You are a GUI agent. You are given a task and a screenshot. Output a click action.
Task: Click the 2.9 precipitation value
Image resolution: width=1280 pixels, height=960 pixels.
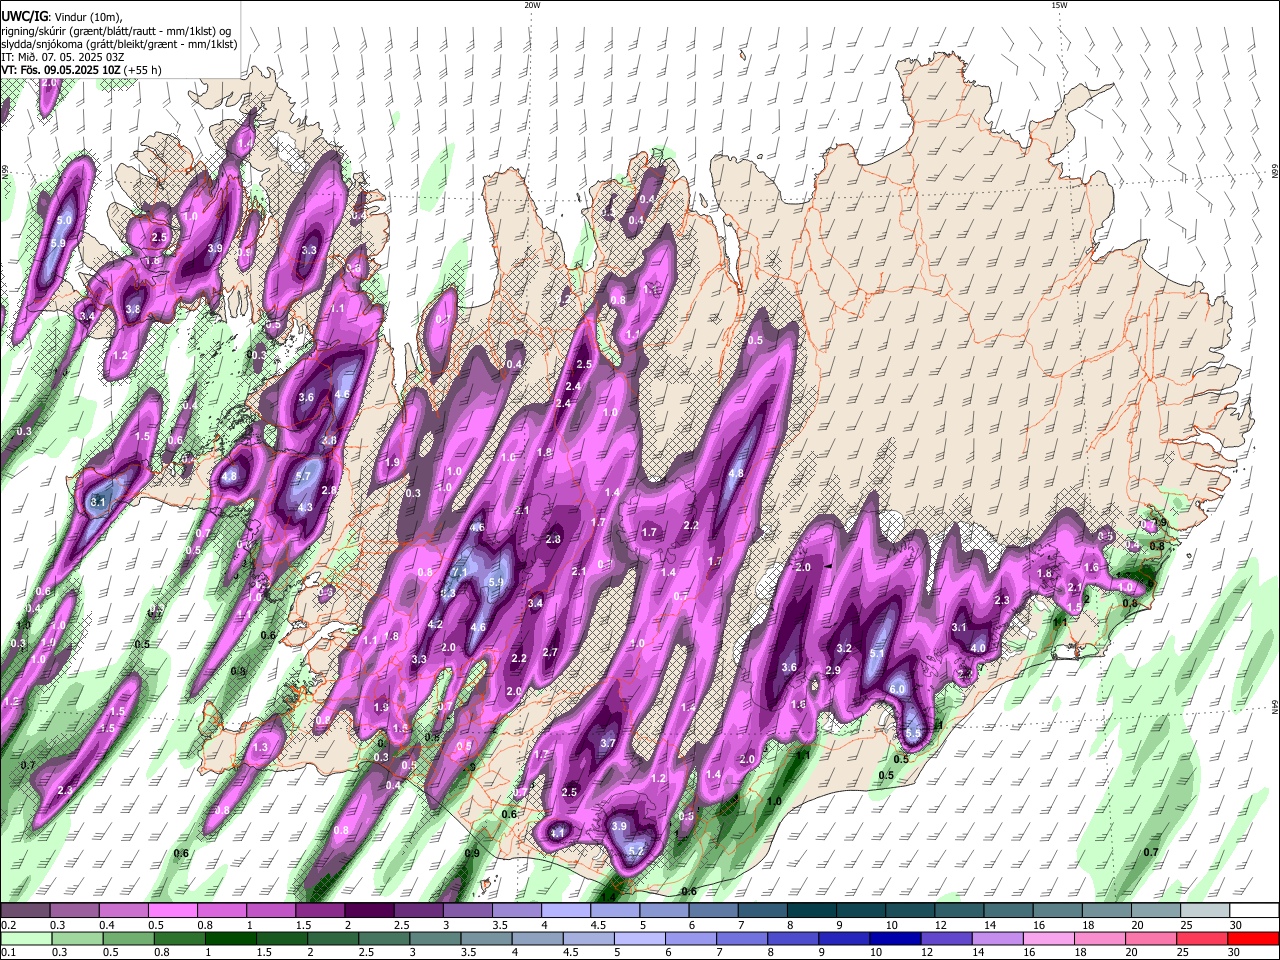pyautogui.click(x=833, y=670)
